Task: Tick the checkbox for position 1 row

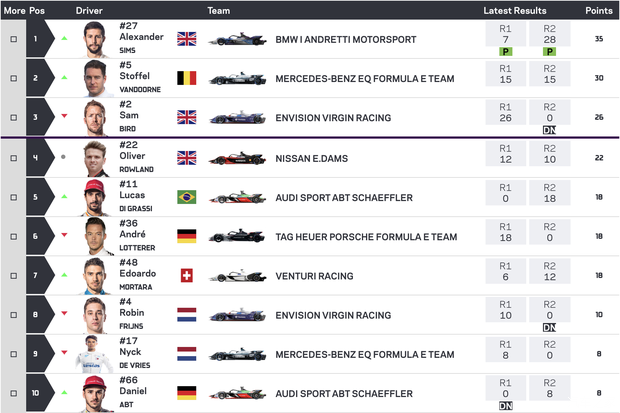Action: point(13,40)
